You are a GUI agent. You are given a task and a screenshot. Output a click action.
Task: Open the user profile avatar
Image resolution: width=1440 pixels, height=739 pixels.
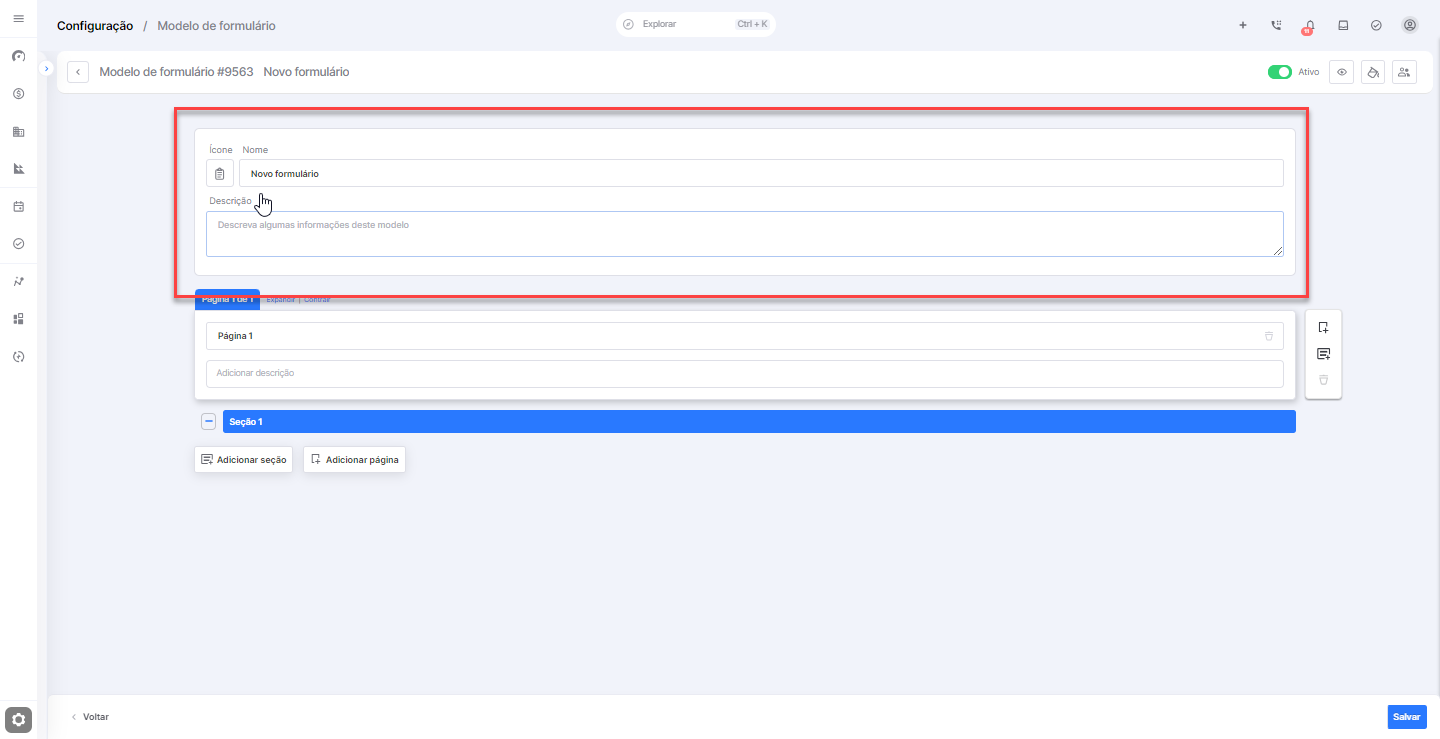pyautogui.click(x=1410, y=25)
